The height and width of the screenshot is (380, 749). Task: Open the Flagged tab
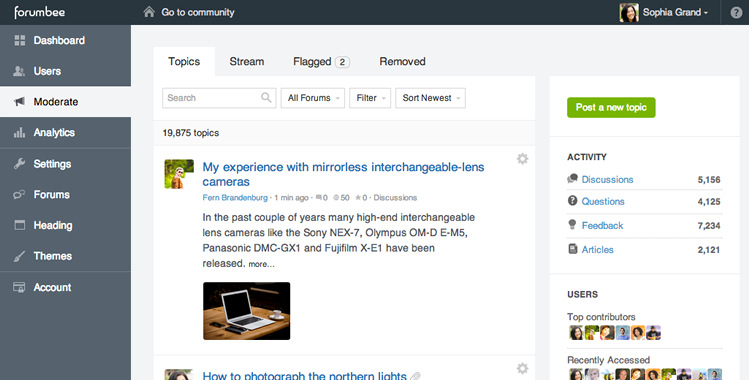point(321,62)
